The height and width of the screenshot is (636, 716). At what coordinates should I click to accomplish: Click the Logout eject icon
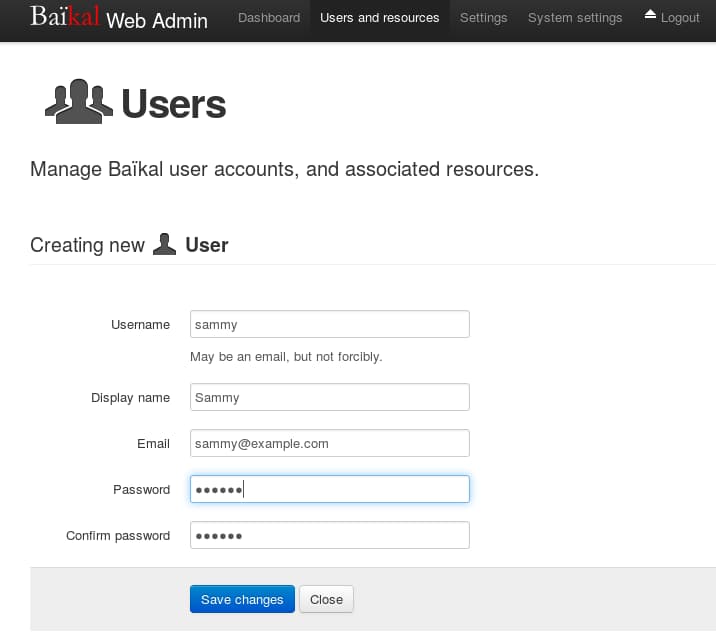click(x=650, y=15)
